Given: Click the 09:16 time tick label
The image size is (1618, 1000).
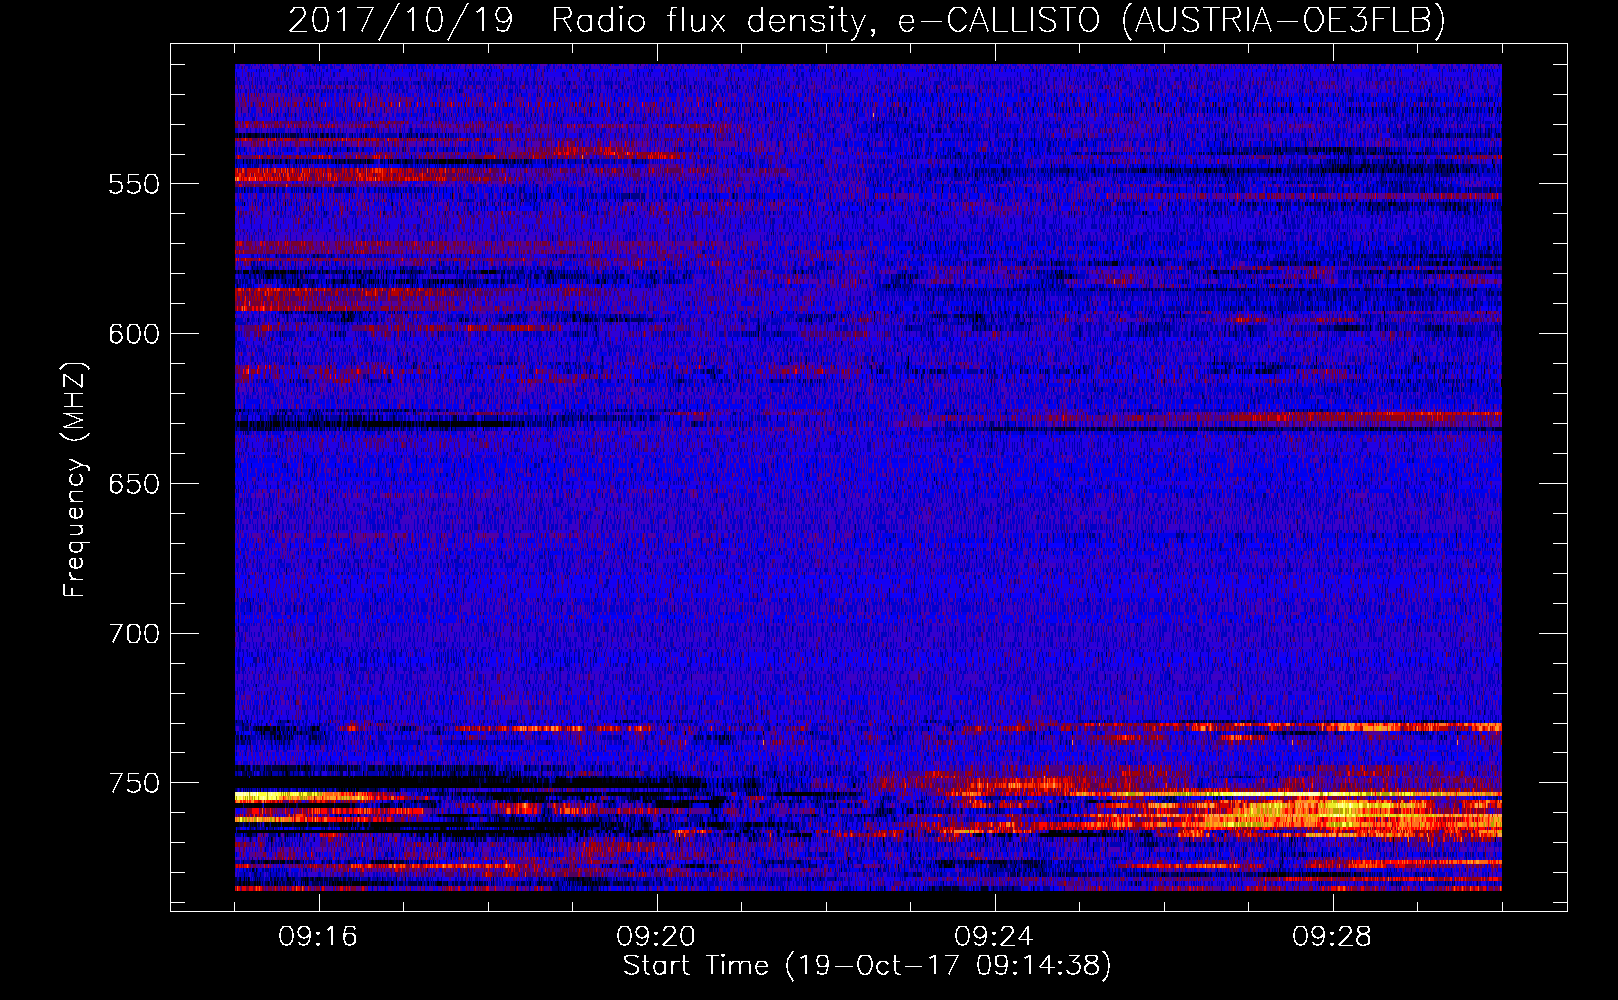Looking at the screenshot, I should (318, 937).
